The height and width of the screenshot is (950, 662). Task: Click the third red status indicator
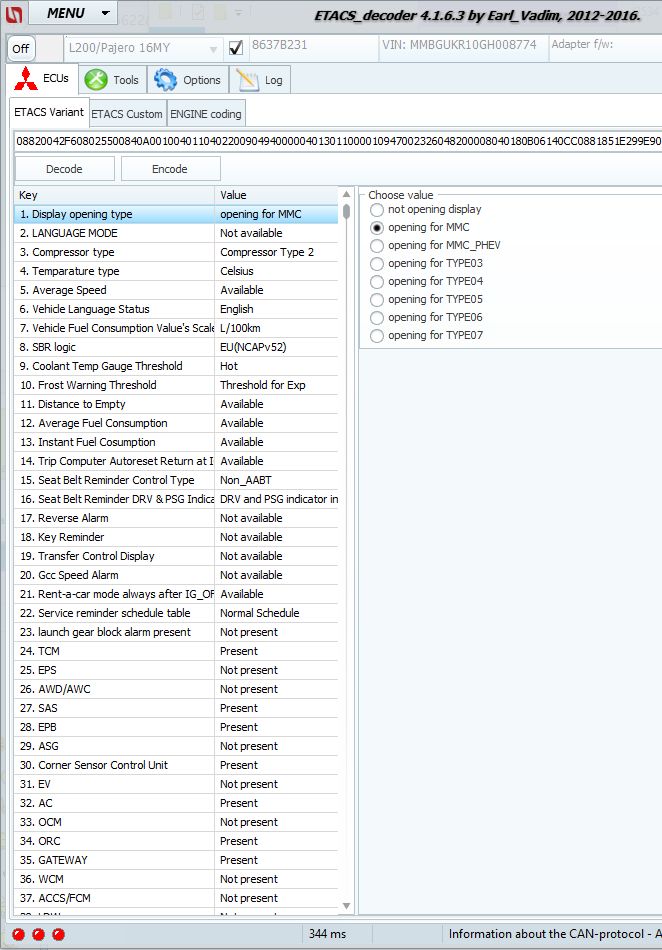coord(58,934)
